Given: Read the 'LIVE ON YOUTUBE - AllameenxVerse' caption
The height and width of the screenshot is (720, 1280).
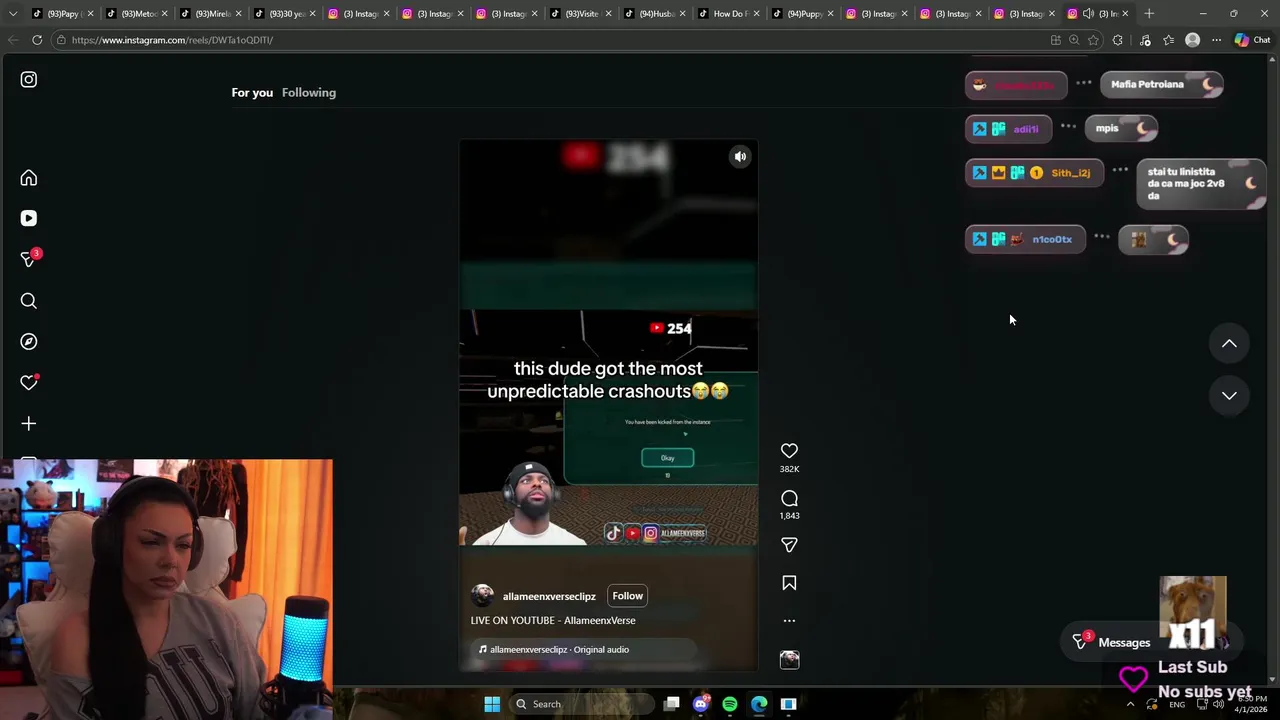Looking at the screenshot, I should tap(553, 621).
